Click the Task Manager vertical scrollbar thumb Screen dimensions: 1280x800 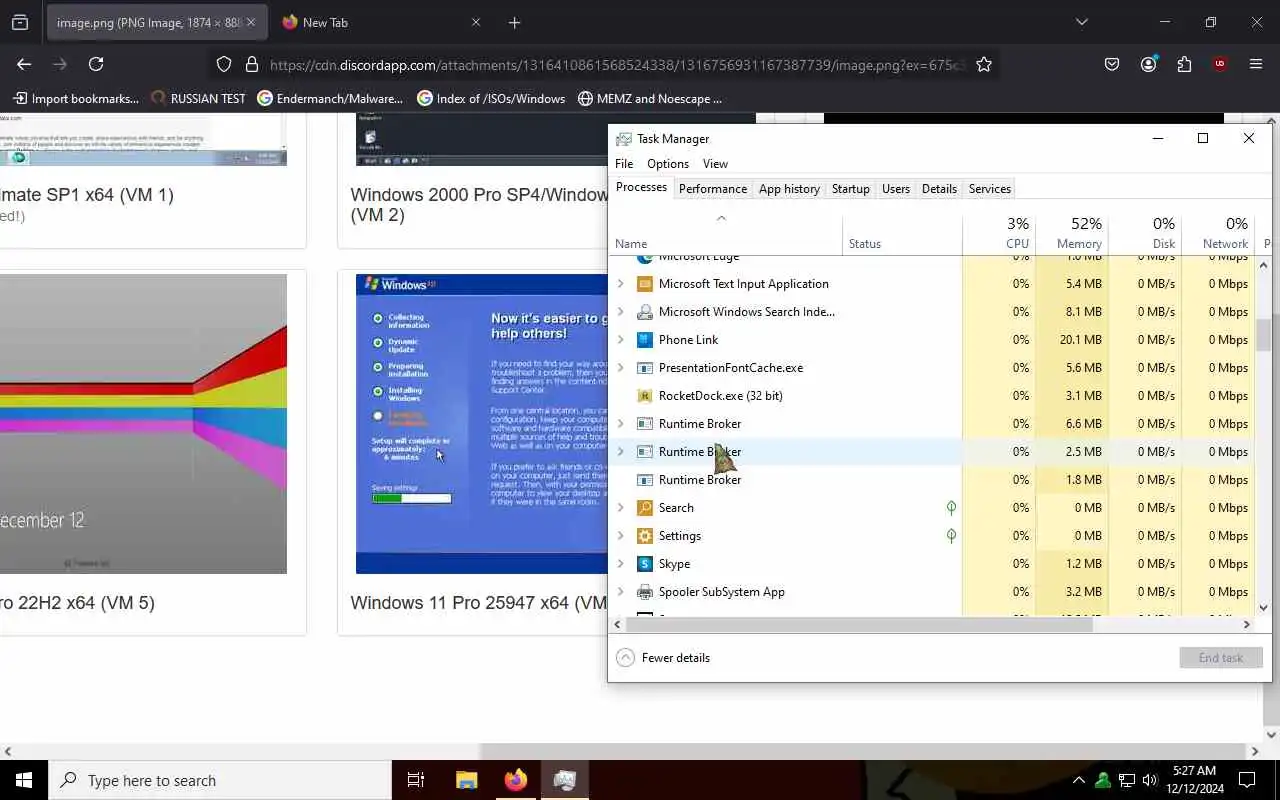(x=1264, y=335)
